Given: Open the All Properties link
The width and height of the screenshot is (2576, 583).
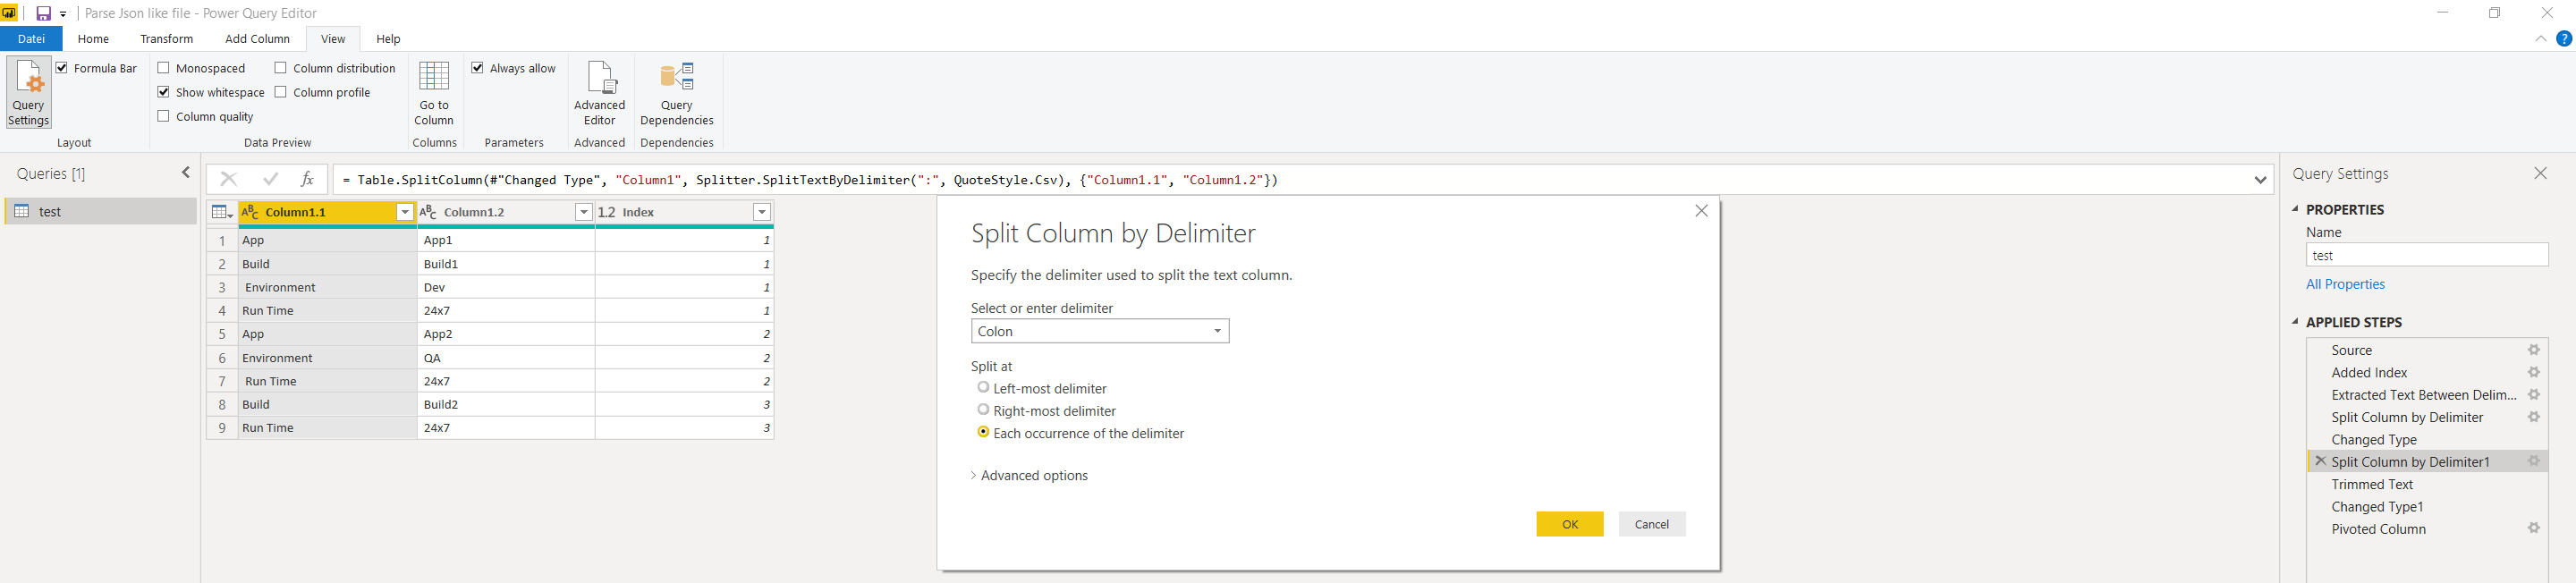Looking at the screenshot, I should point(2345,284).
